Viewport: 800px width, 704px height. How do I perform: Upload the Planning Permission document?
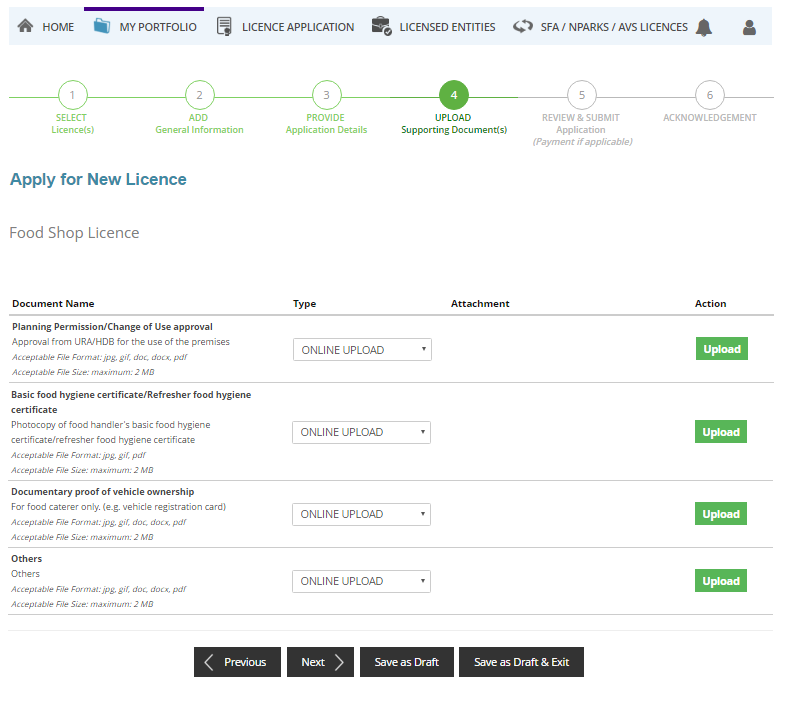(x=721, y=348)
